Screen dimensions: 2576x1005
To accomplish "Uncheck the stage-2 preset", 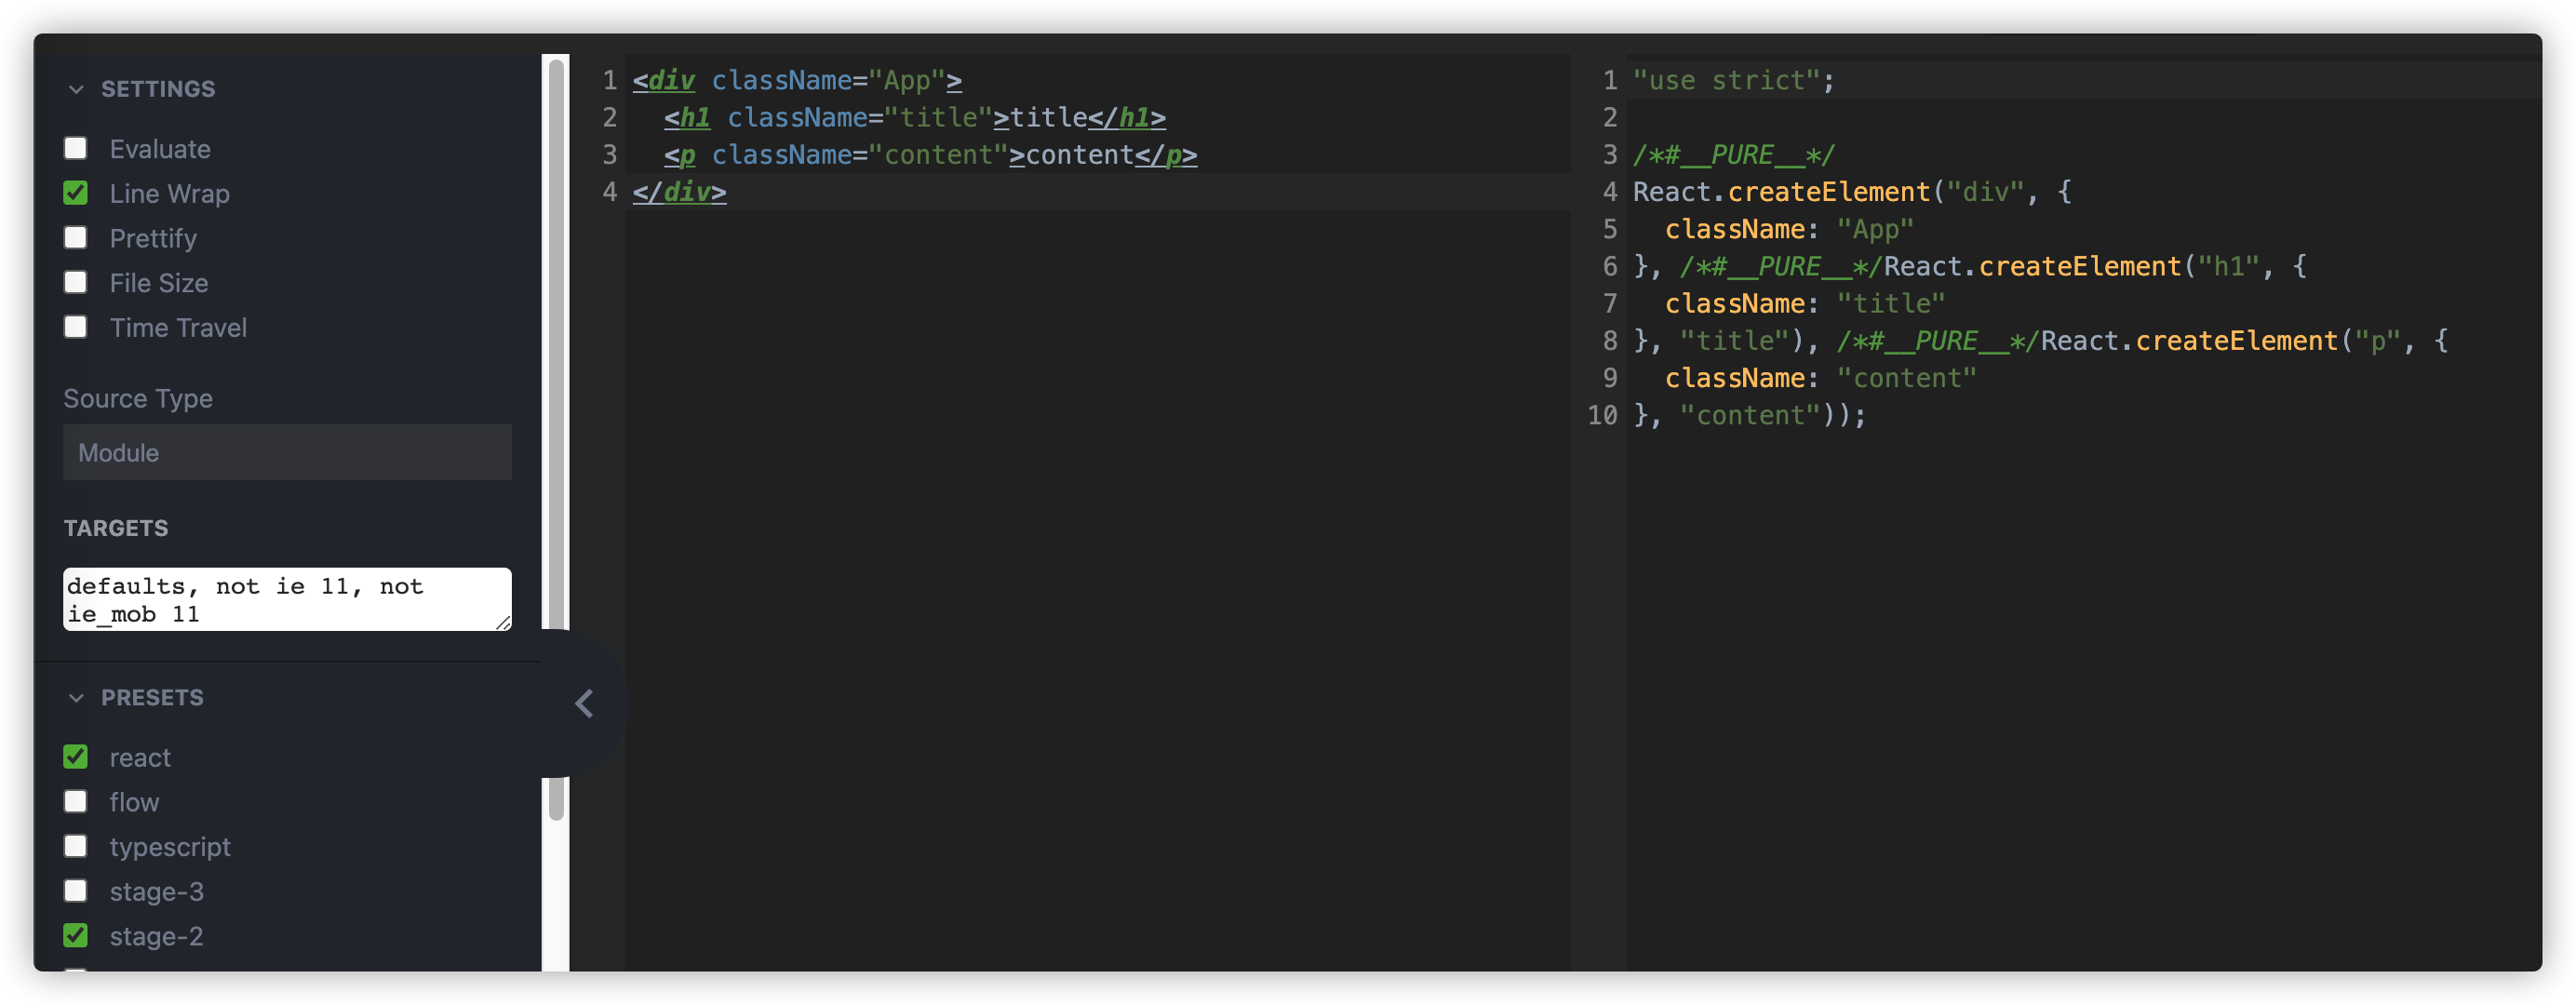I will [76, 936].
